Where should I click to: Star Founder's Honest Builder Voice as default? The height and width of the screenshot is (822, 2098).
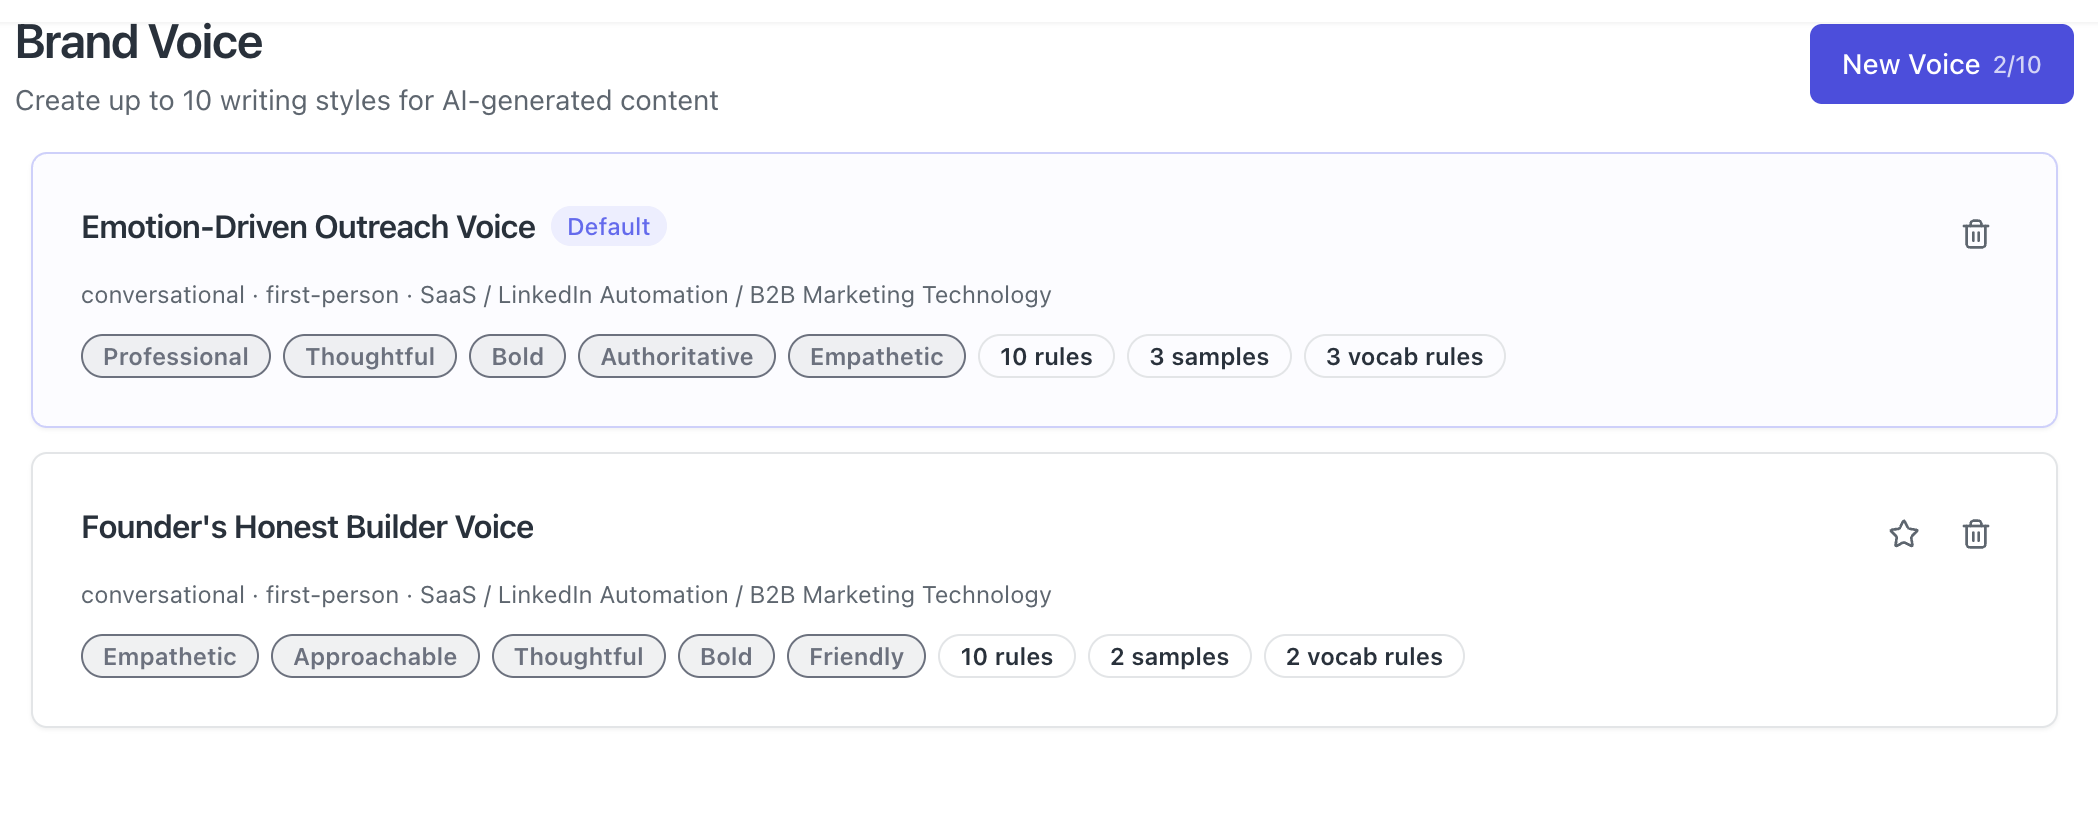point(1903,534)
